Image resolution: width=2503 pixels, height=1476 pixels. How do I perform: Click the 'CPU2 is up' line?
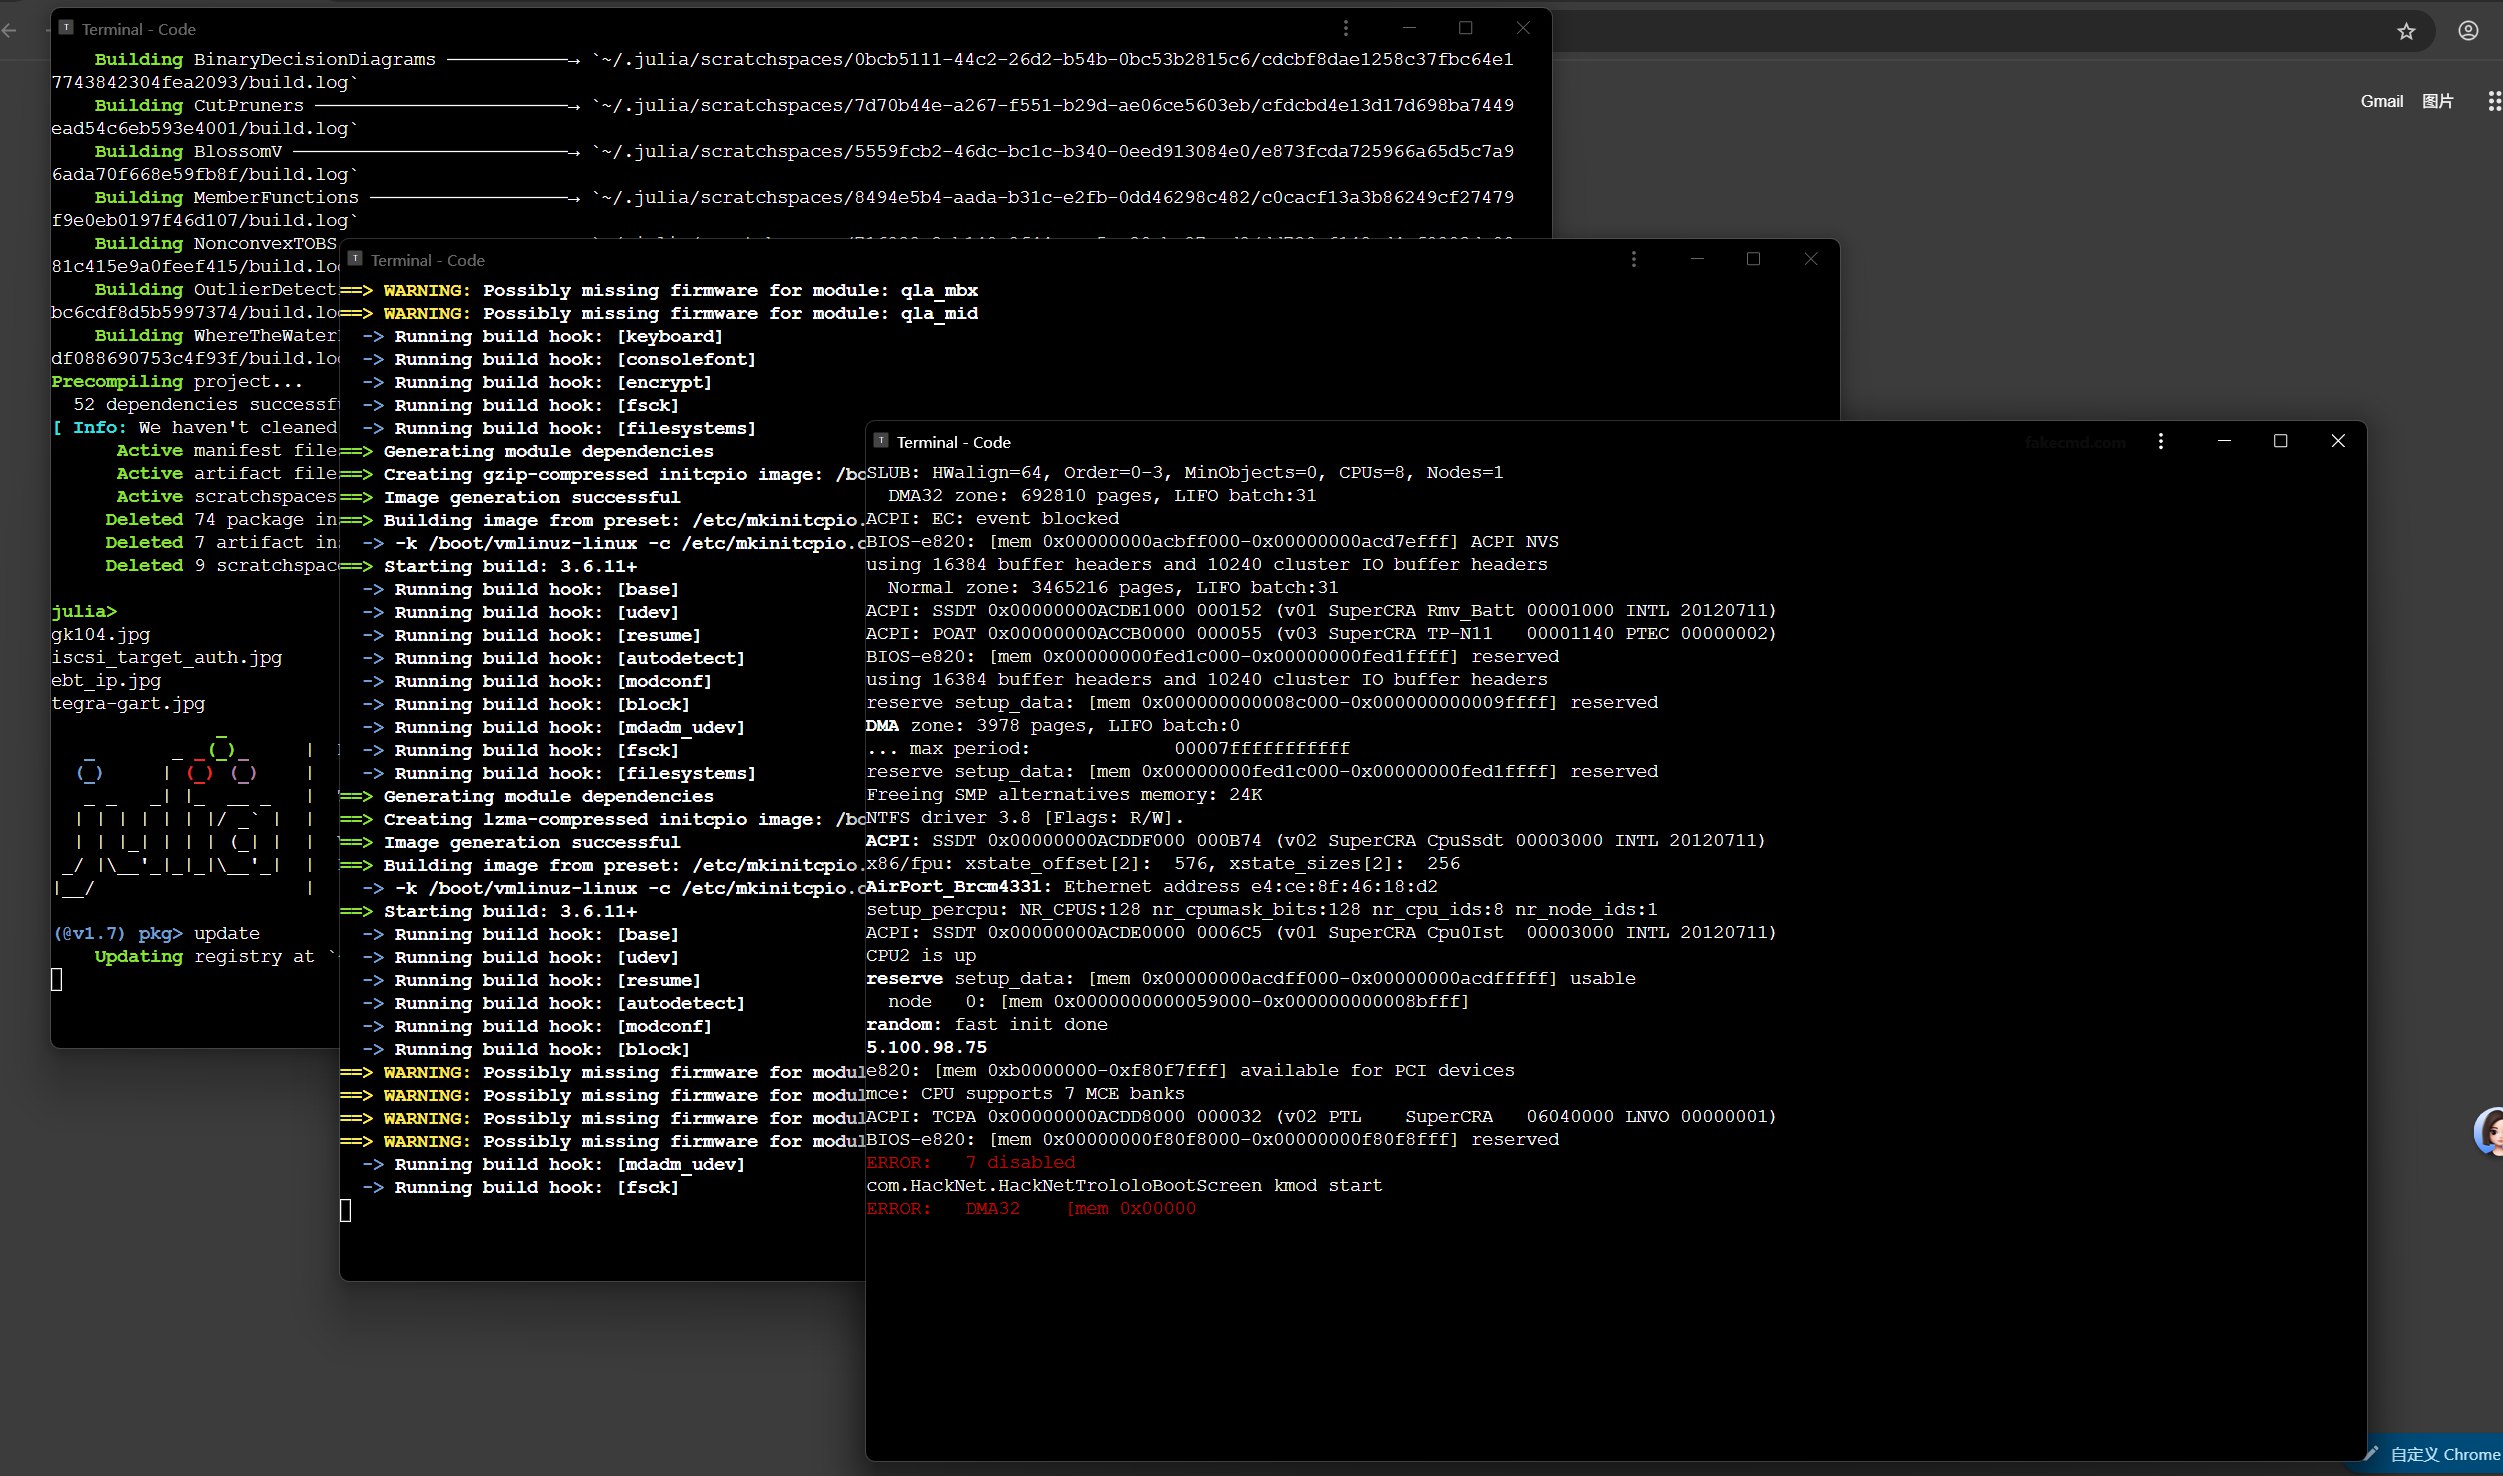pyautogui.click(x=921, y=955)
